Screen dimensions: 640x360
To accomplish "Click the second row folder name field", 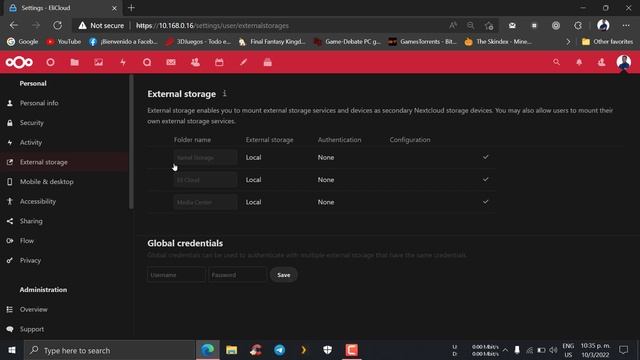I will pyautogui.click(x=205, y=180).
